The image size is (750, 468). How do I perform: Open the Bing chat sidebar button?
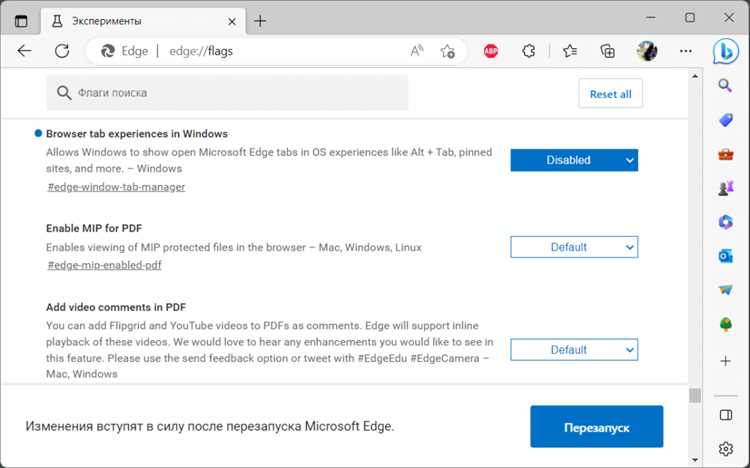click(x=726, y=51)
